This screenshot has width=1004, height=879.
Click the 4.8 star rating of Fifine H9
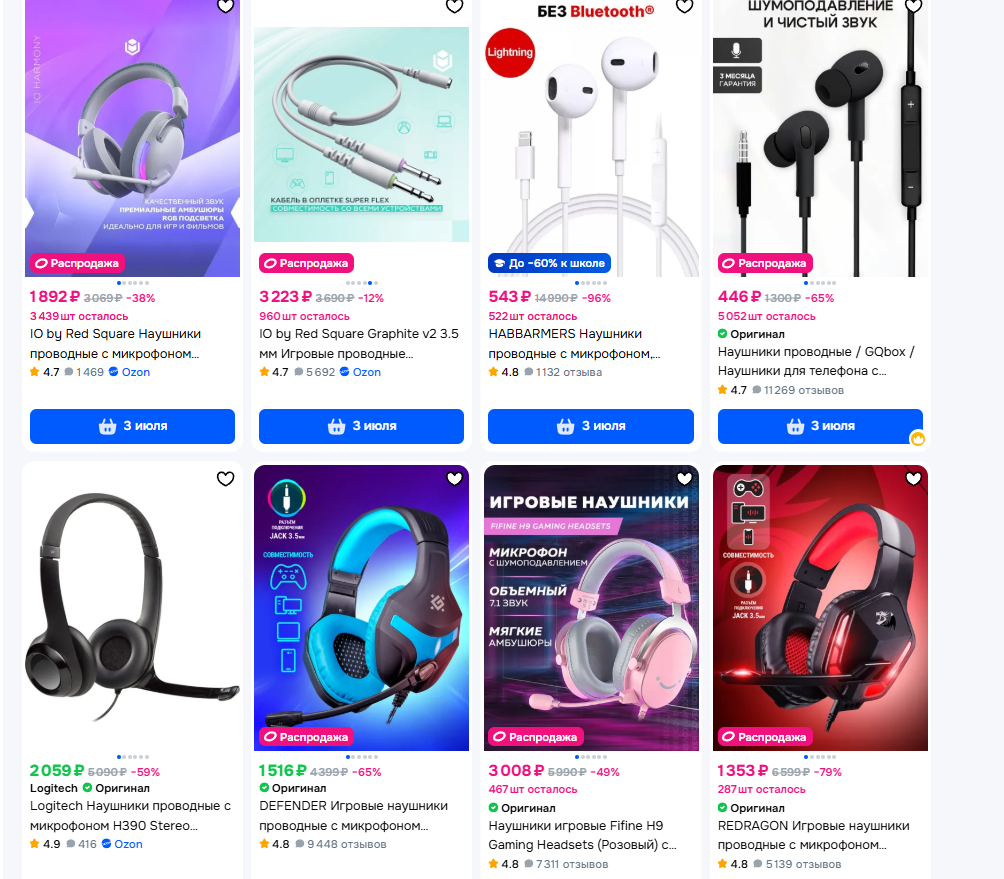pyautogui.click(x=504, y=864)
